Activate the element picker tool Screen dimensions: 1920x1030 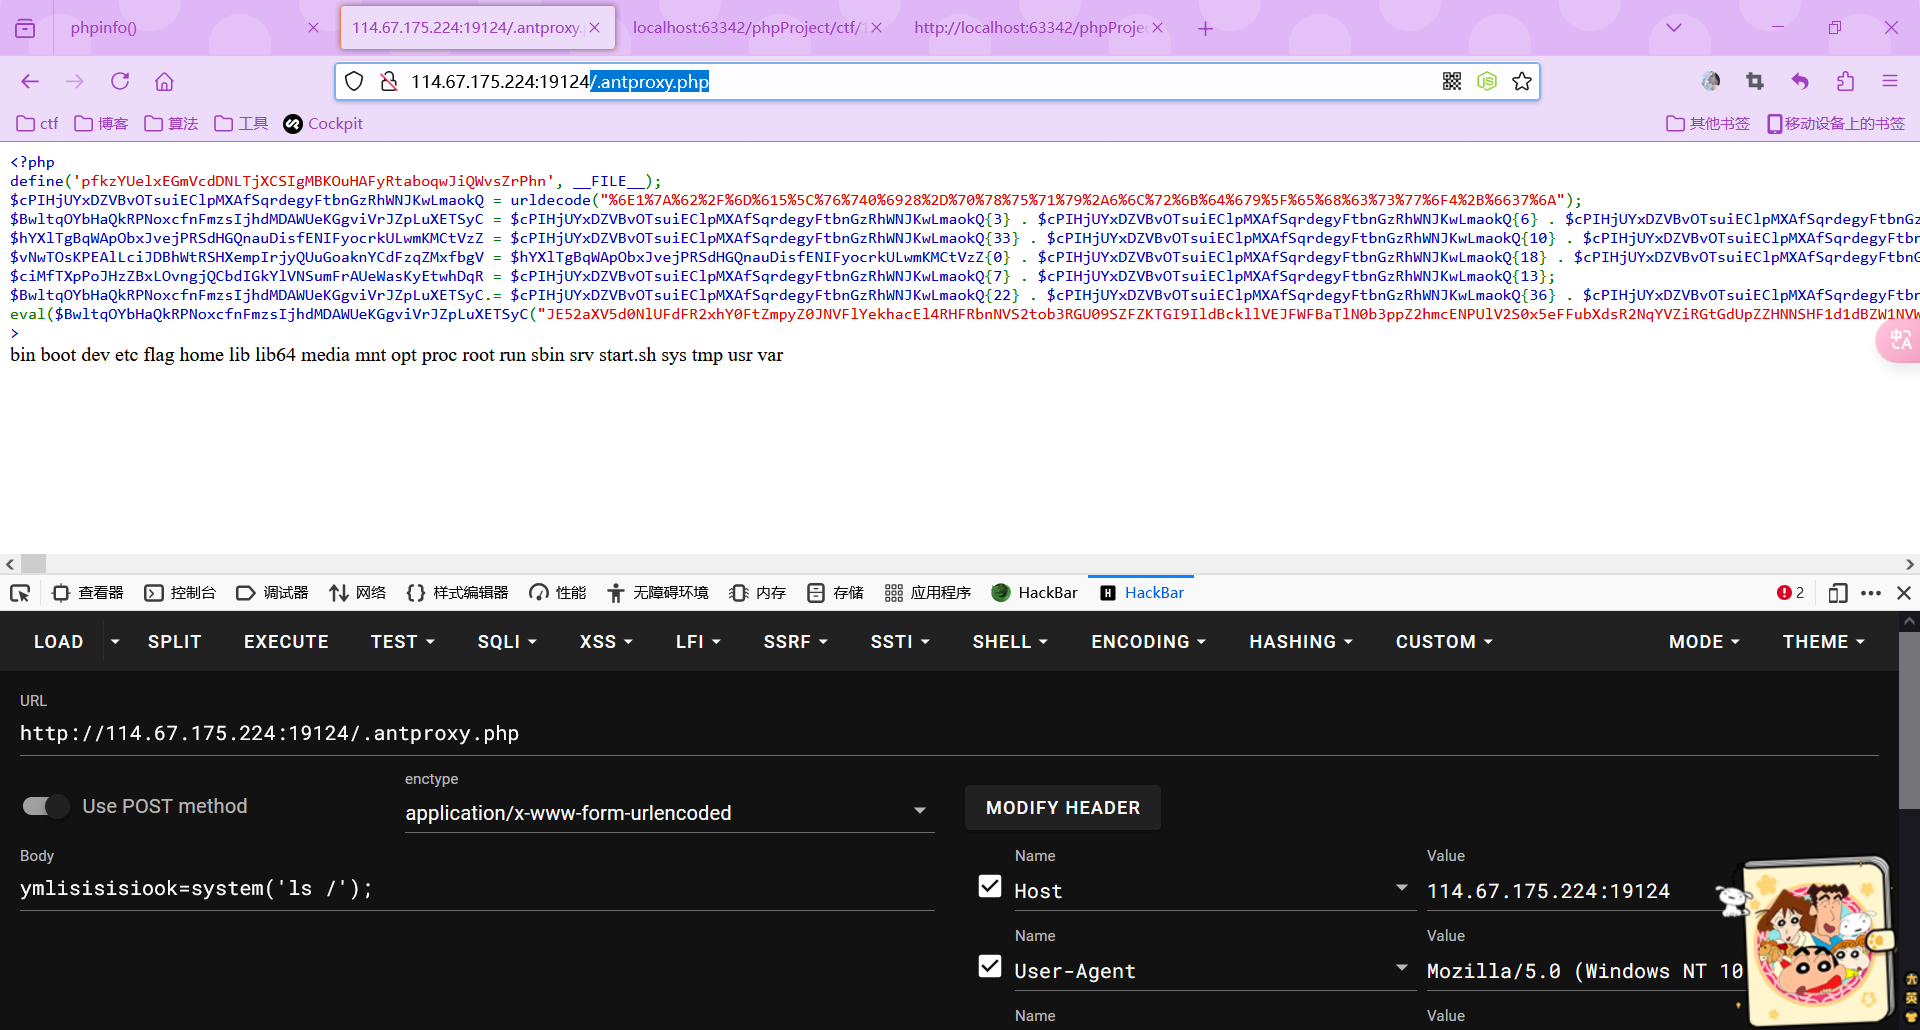pyautogui.click(x=20, y=593)
